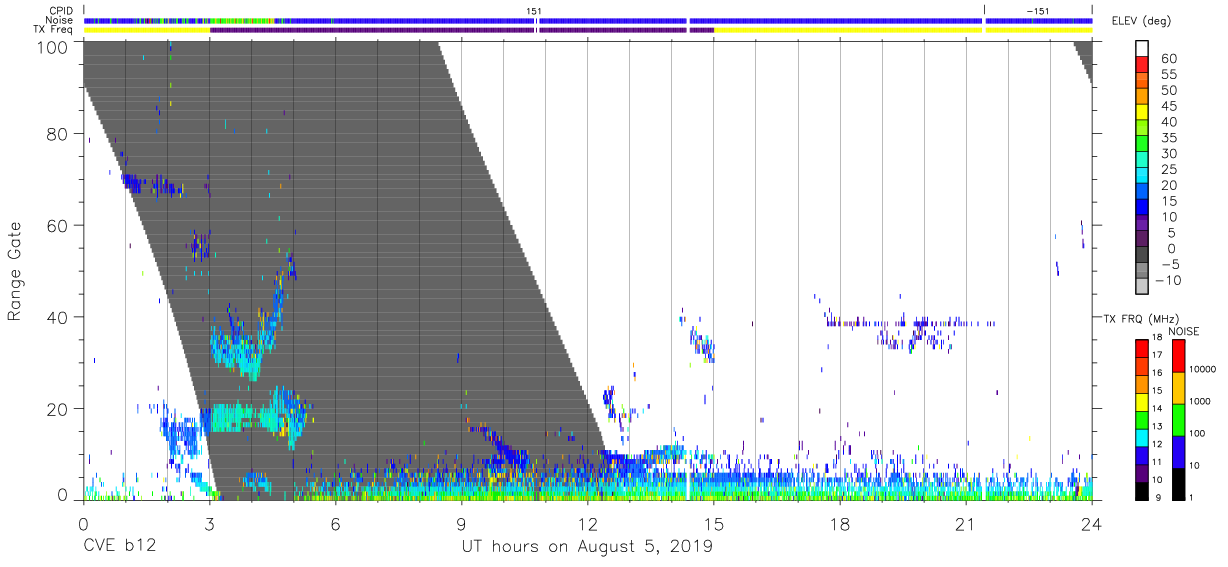Click the '-151' CPID value at top right

[x=1038, y=11]
